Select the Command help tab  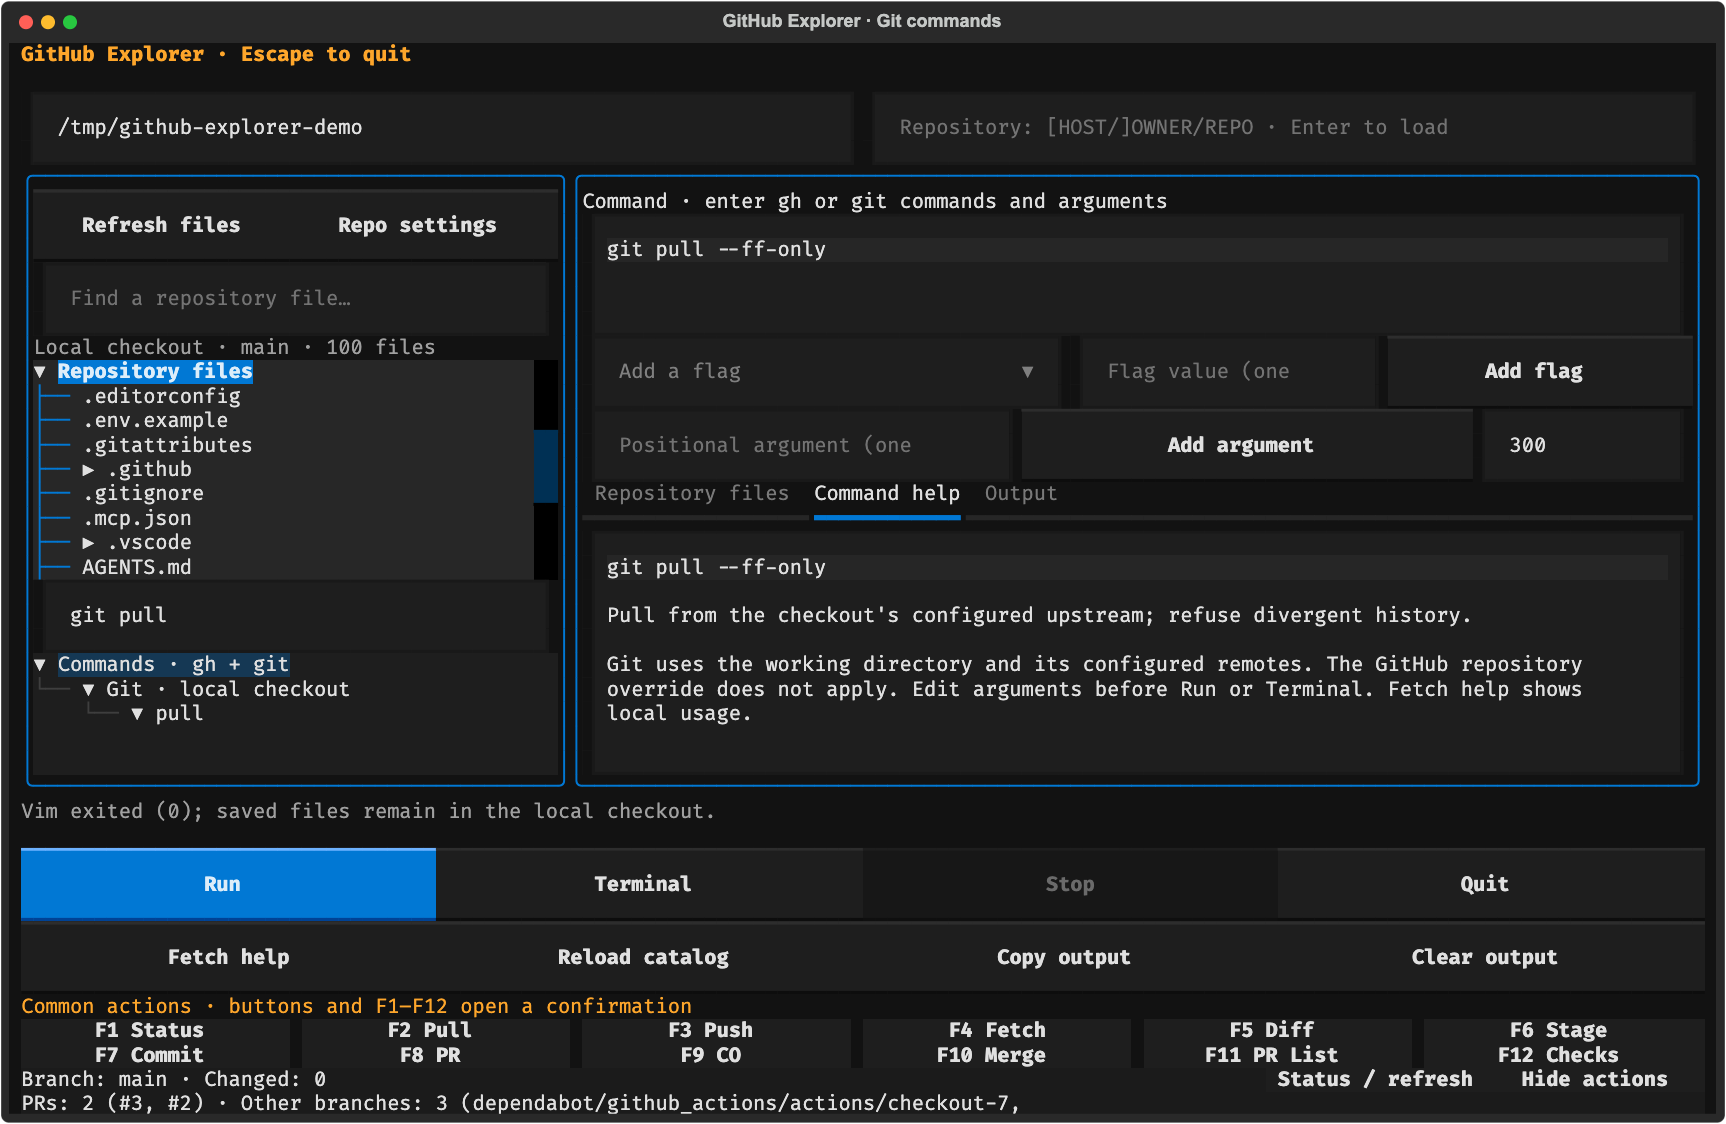(887, 494)
